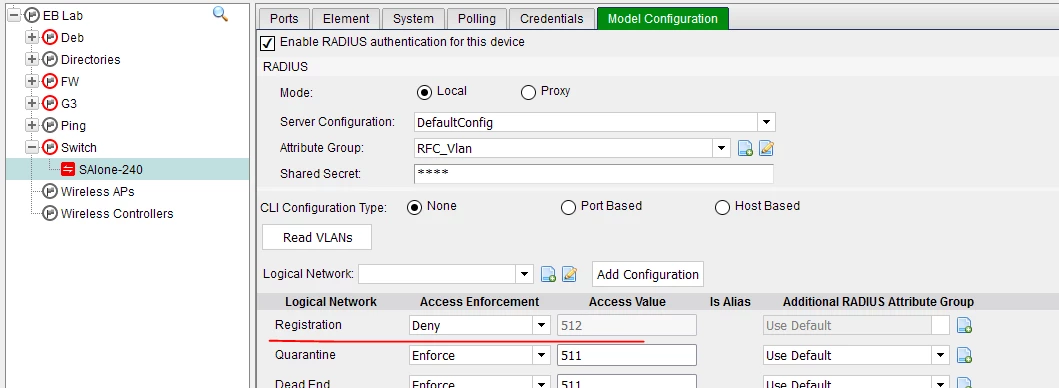Click the add icon beside Logical Network dropdown
This screenshot has width=1059, height=388.
click(548, 274)
